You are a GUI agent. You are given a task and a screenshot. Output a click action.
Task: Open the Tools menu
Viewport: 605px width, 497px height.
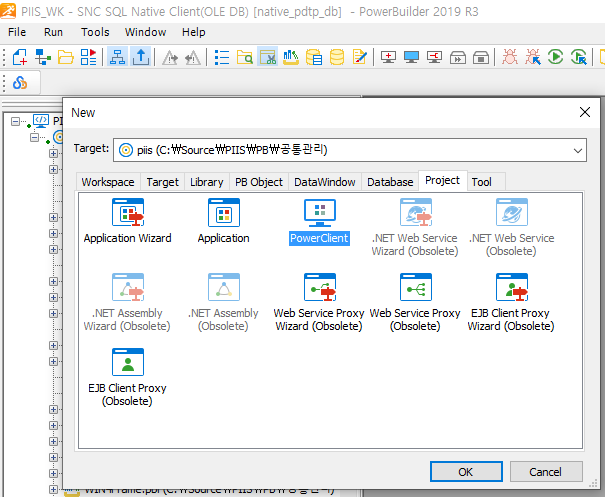[95, 32]
